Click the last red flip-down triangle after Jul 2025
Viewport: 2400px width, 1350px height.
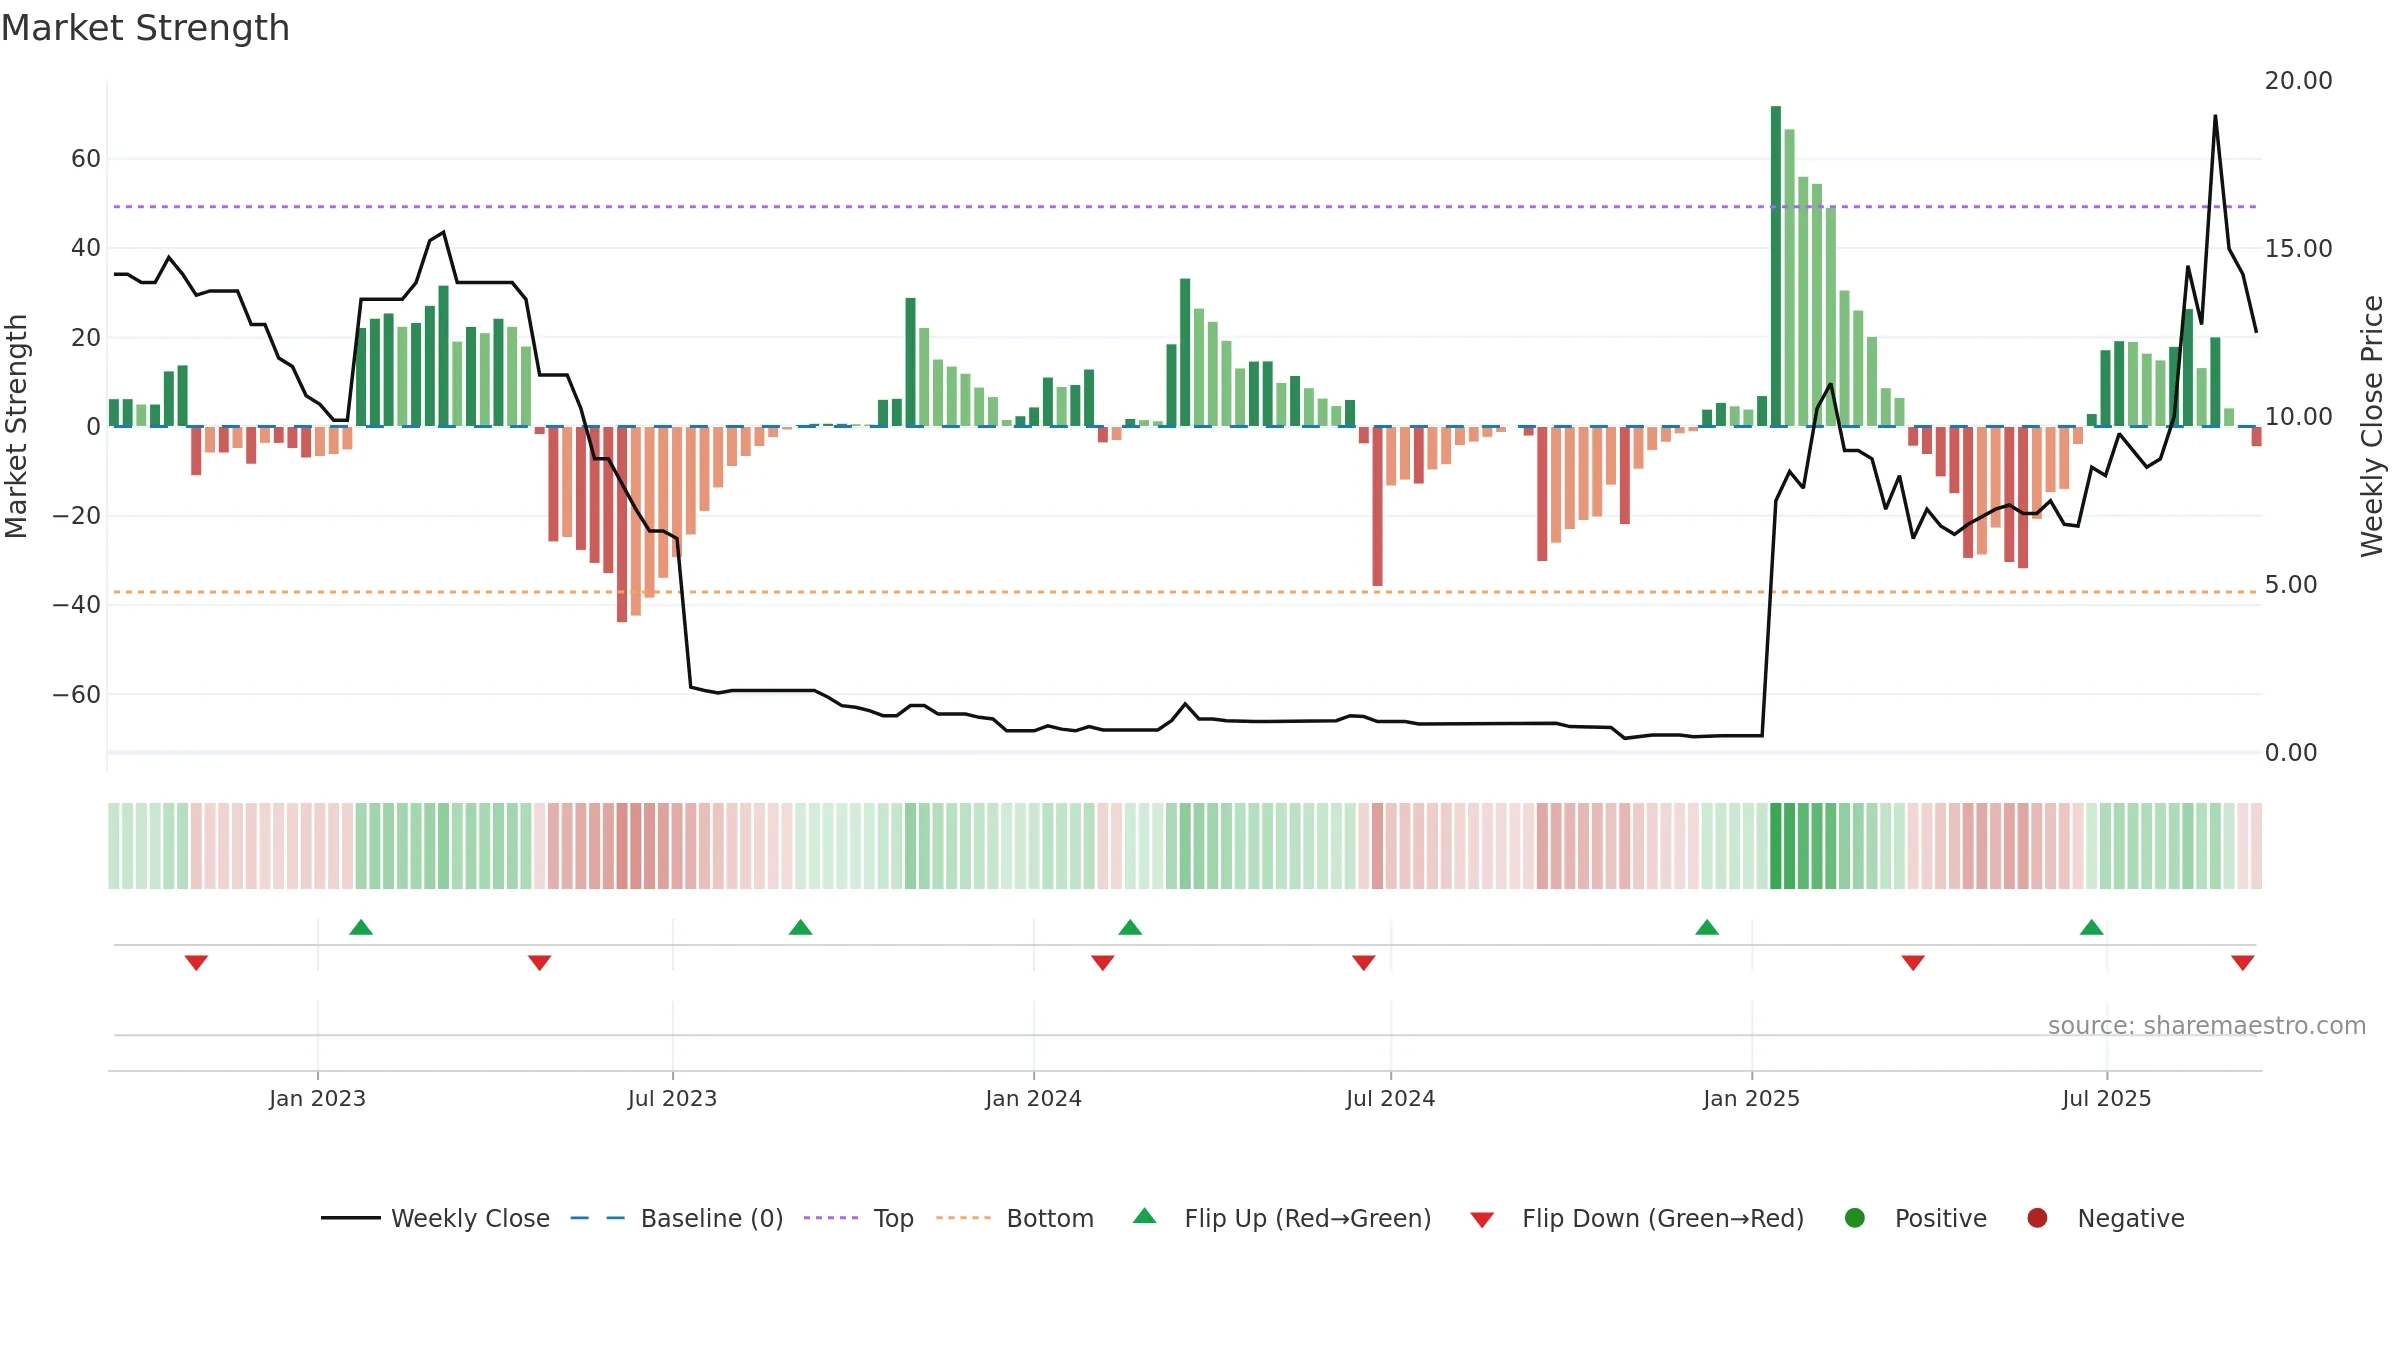tap(2242, 962)
